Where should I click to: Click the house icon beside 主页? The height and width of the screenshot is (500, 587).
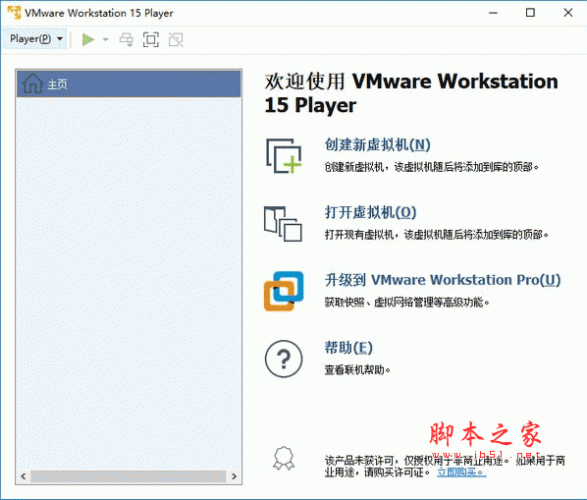click(33, 83)
